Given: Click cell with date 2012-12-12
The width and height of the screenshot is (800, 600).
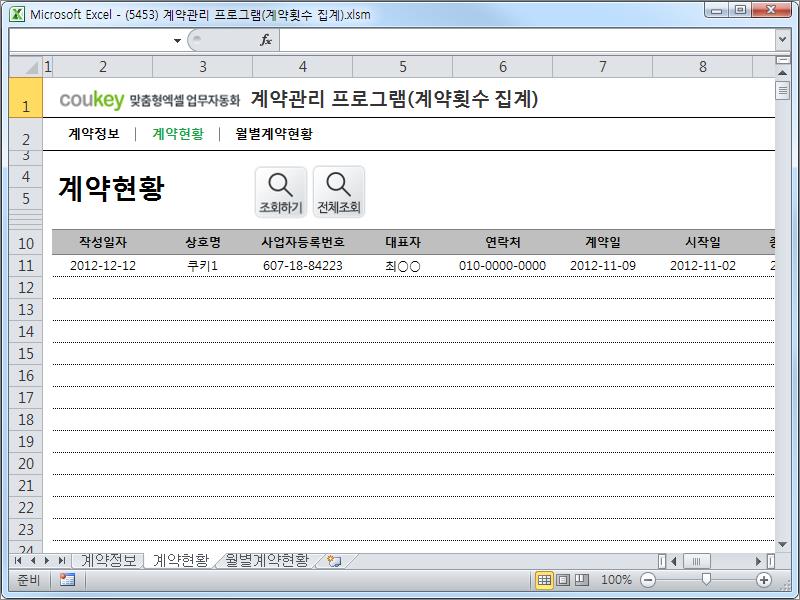Looking at the screenshot, I should click(103, 266).
